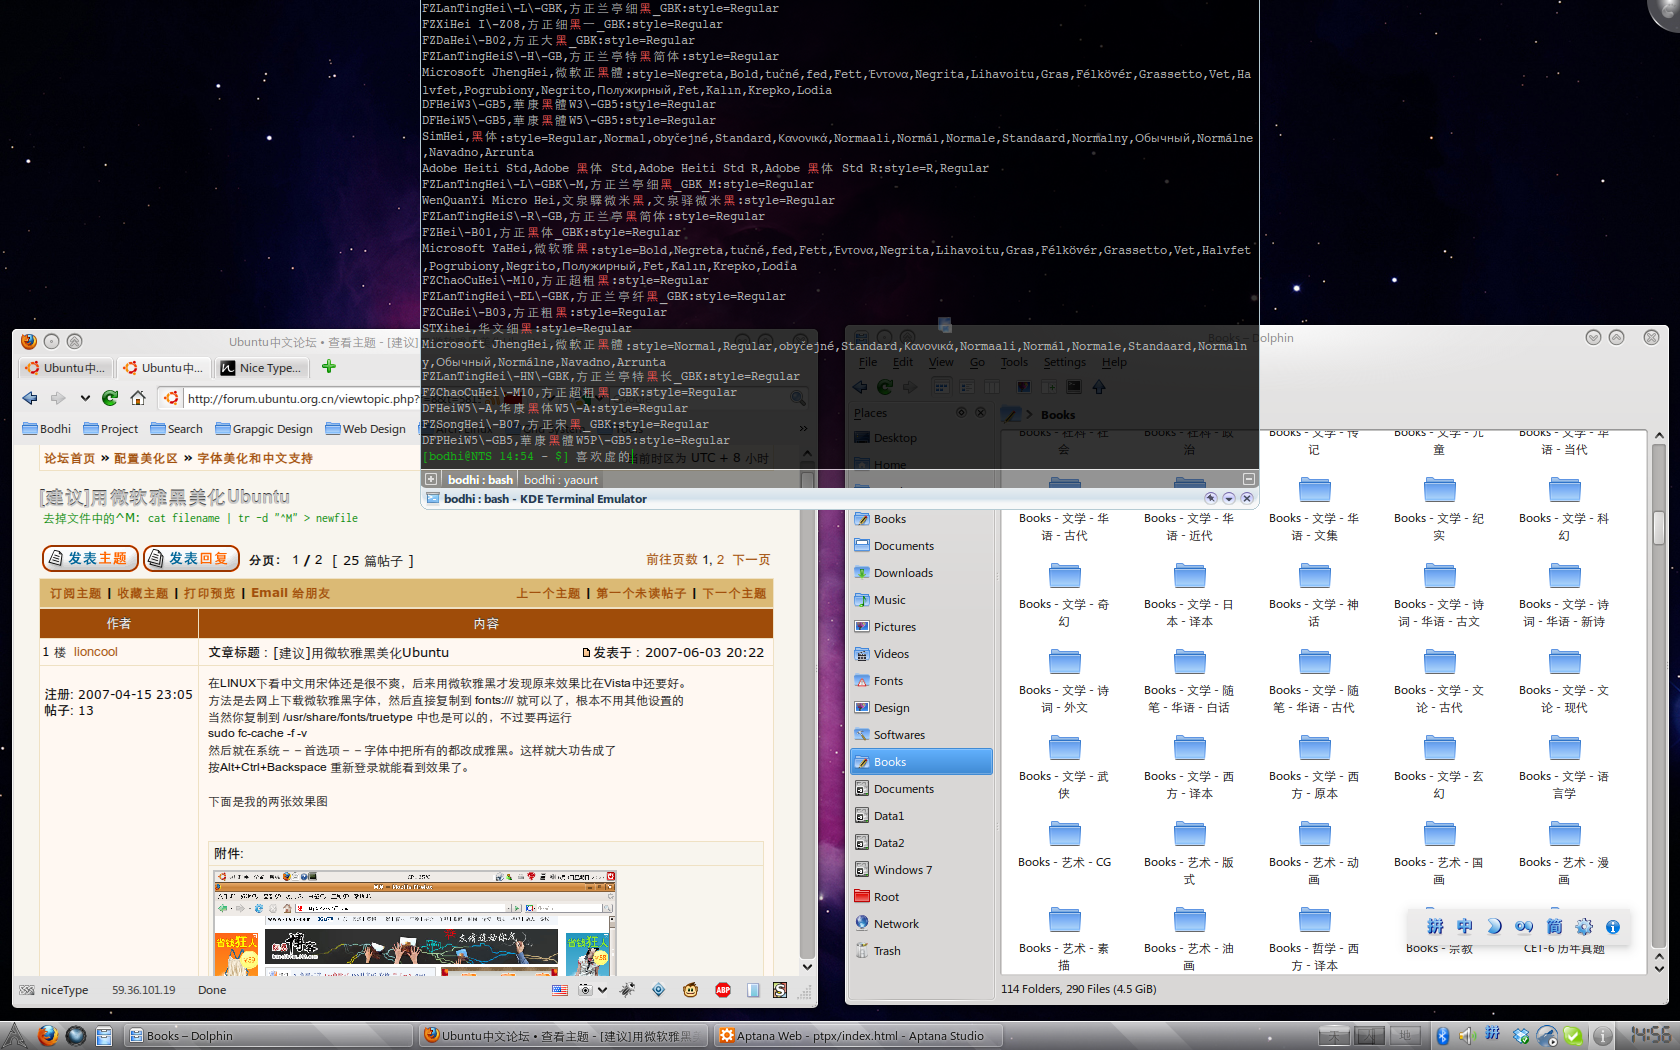Screen dimensions: 1680x1050
Task: Open the Books - 文学 - 武侠 folder
Action: click(x=1064, y=766)
